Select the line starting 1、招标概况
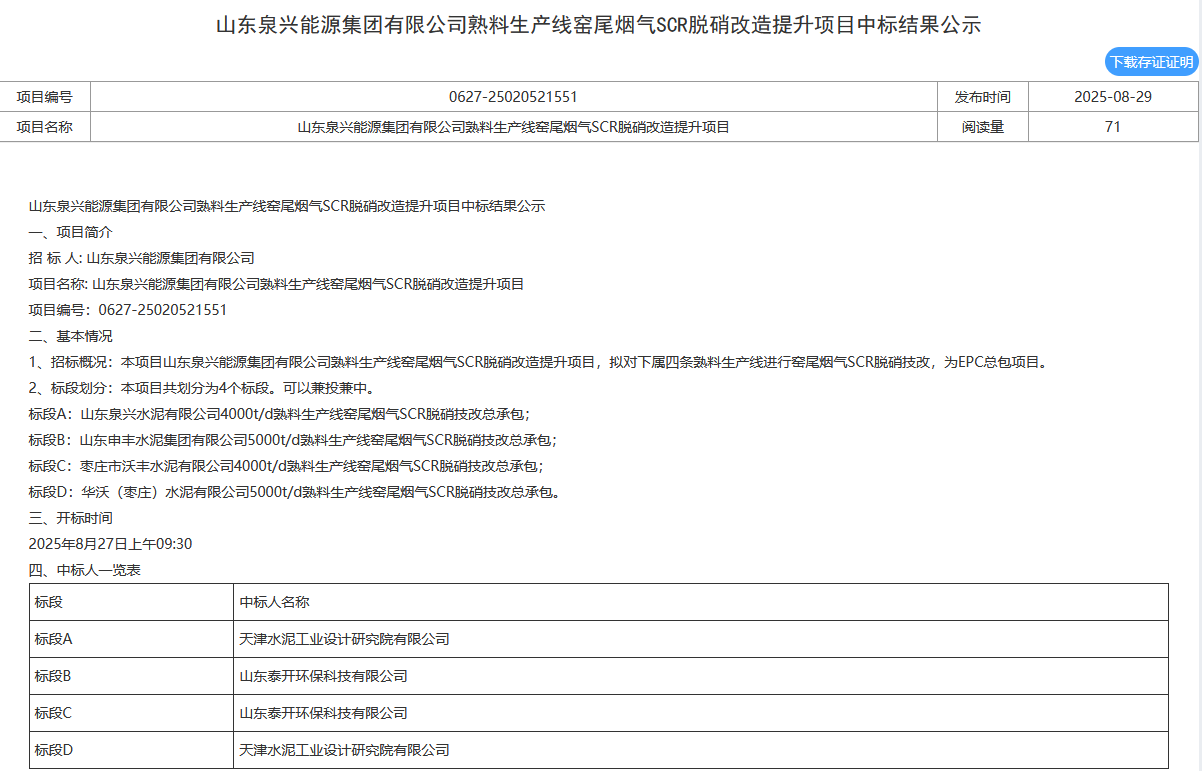This screenshot has width=1202, height=771. coord(540,362)
